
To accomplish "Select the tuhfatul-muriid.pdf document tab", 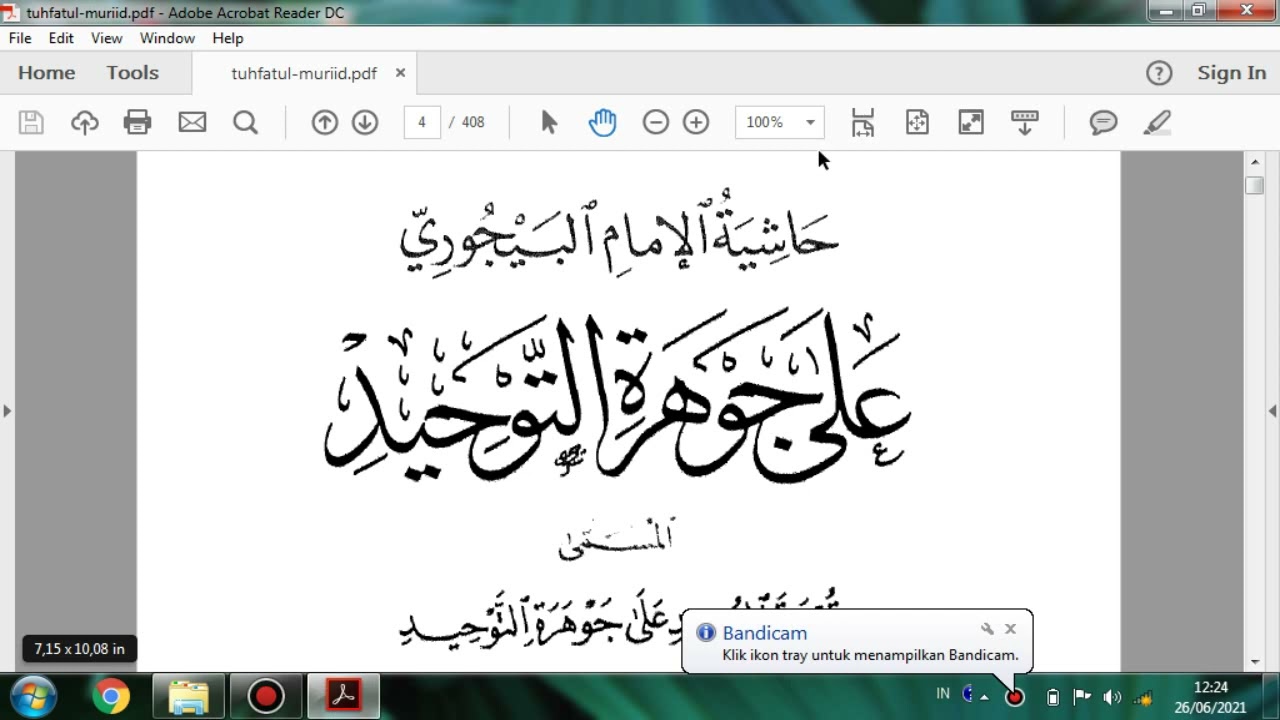I will (x=304, y=73).
